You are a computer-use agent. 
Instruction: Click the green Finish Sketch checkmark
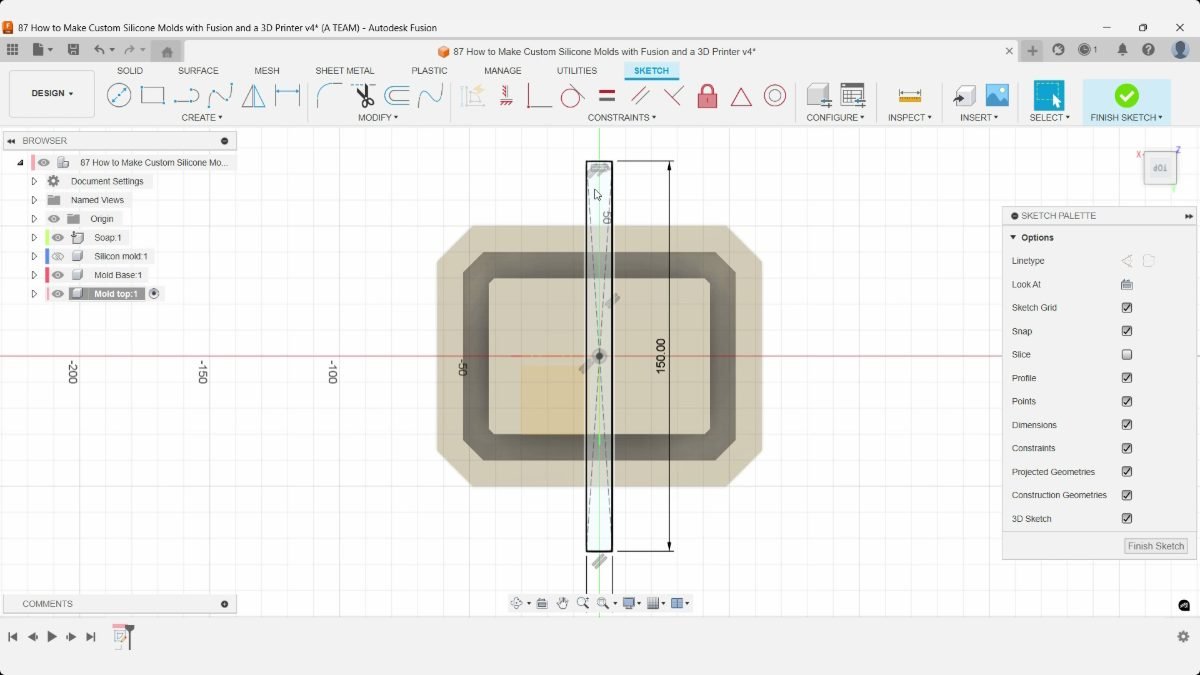coord(1126,96)
